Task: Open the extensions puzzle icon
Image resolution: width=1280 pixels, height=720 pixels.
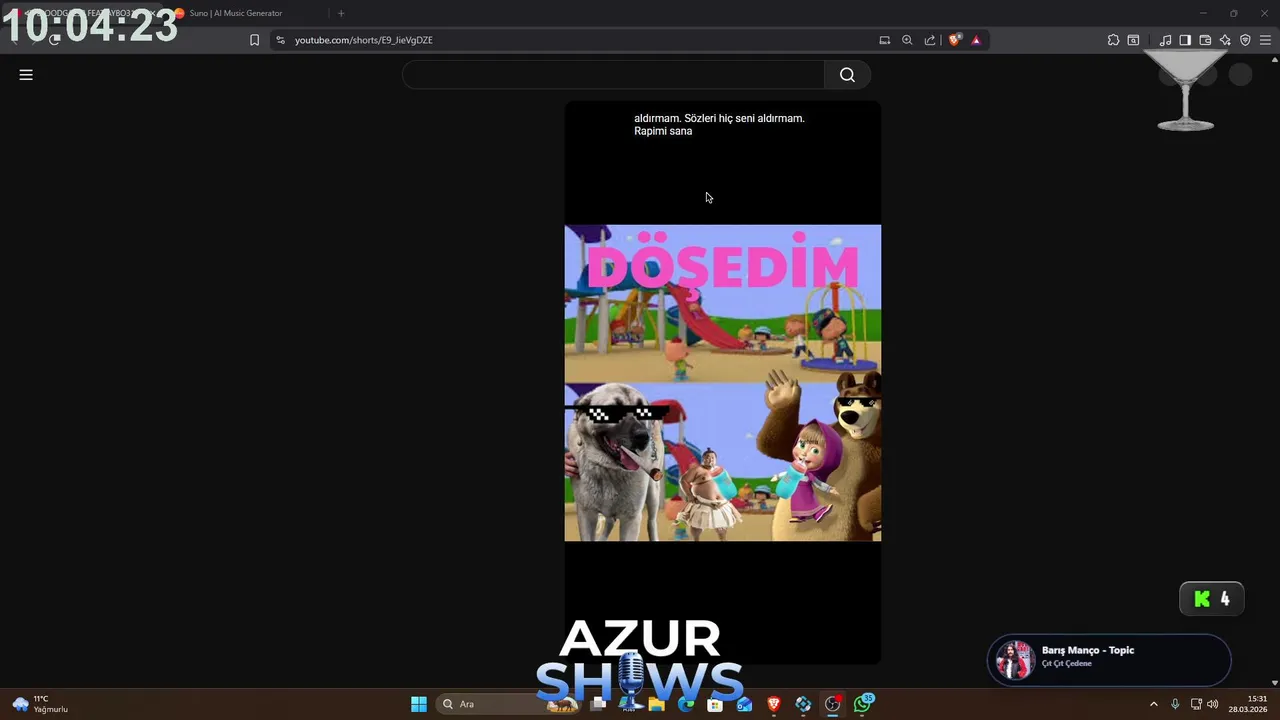Action: coord(1113,40)
